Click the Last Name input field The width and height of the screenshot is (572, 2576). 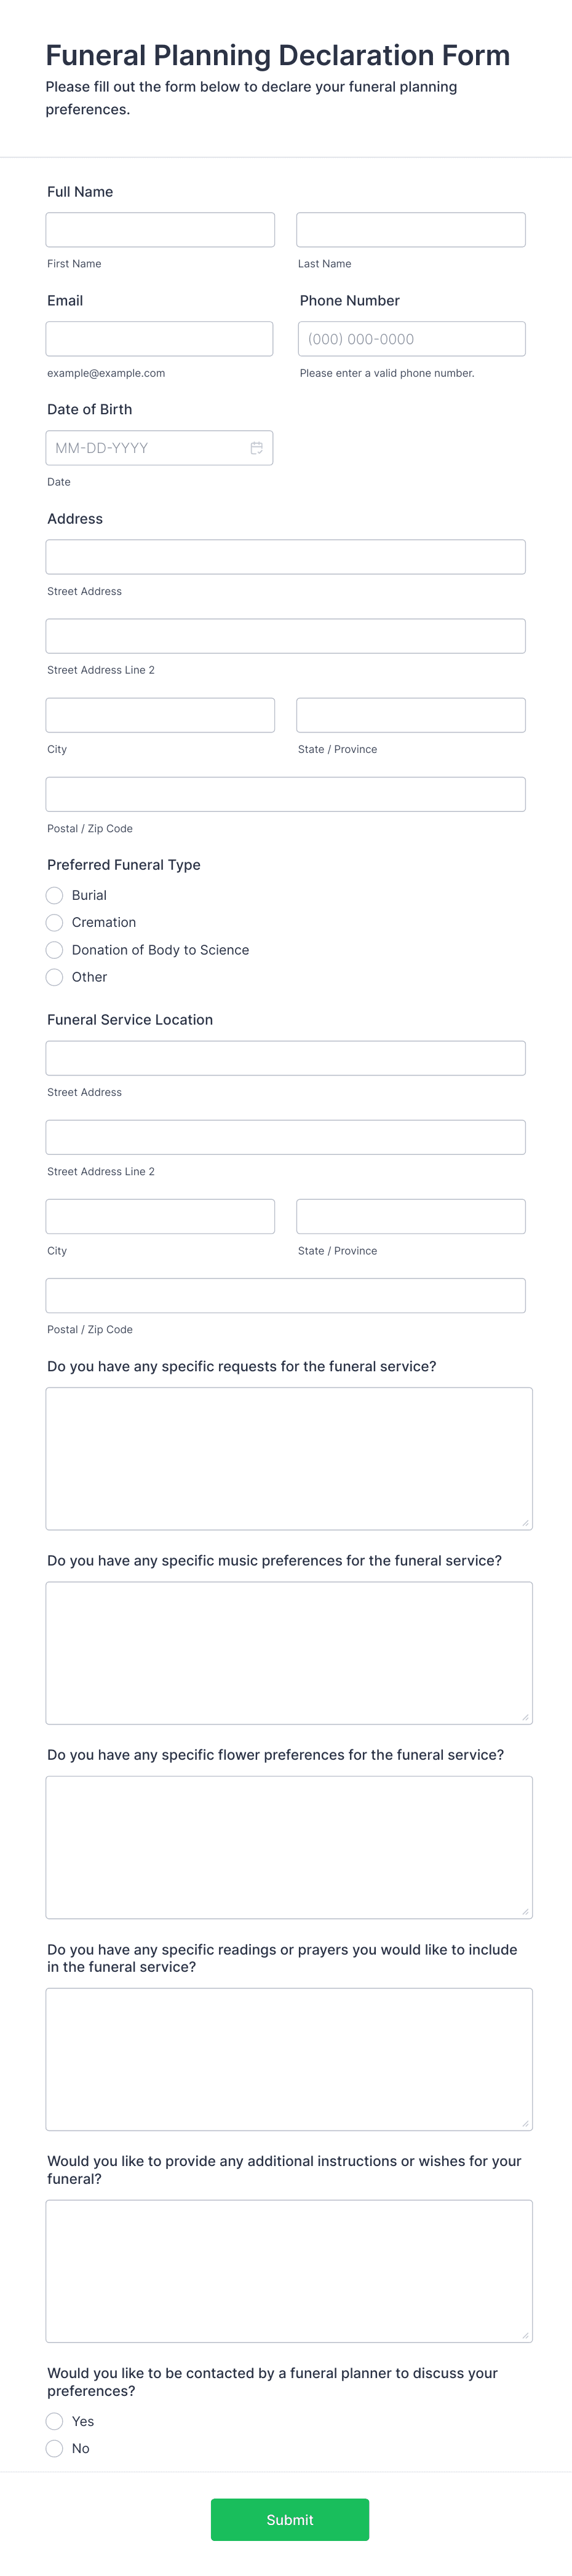(410, 229)
